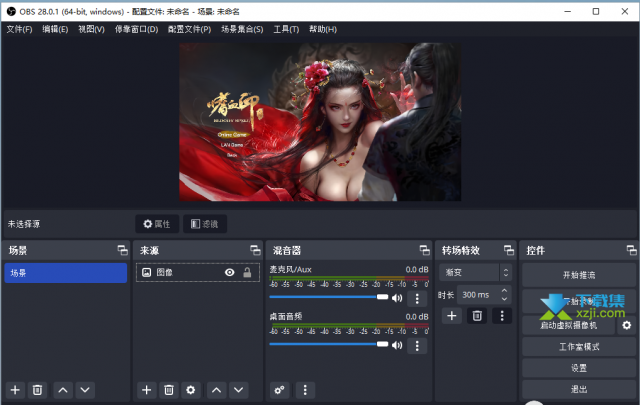Undock the 控件 panel
The width and height of the screenshot is (640, 405).
pos(631,250)
